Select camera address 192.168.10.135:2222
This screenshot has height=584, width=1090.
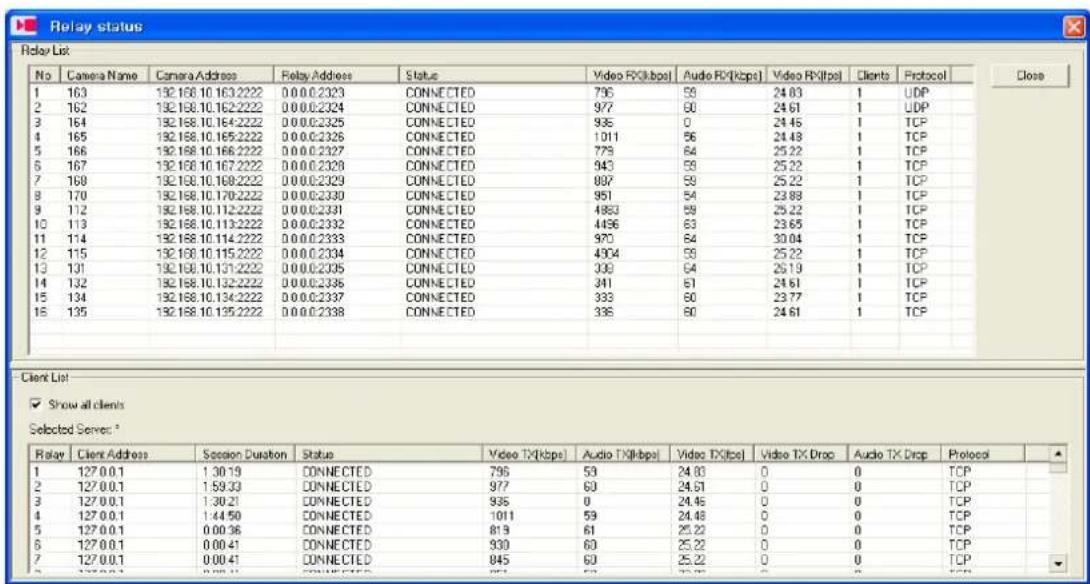[209, 311]
